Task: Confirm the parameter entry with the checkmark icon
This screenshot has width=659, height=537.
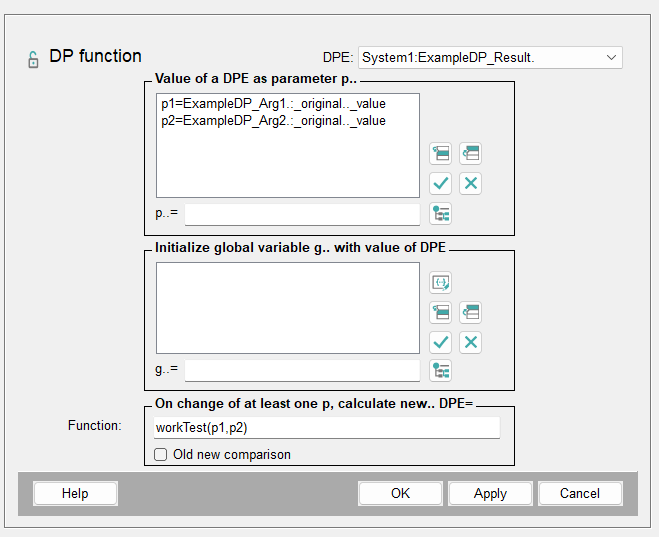Action: pyautogui.click(x=440, y=183)
